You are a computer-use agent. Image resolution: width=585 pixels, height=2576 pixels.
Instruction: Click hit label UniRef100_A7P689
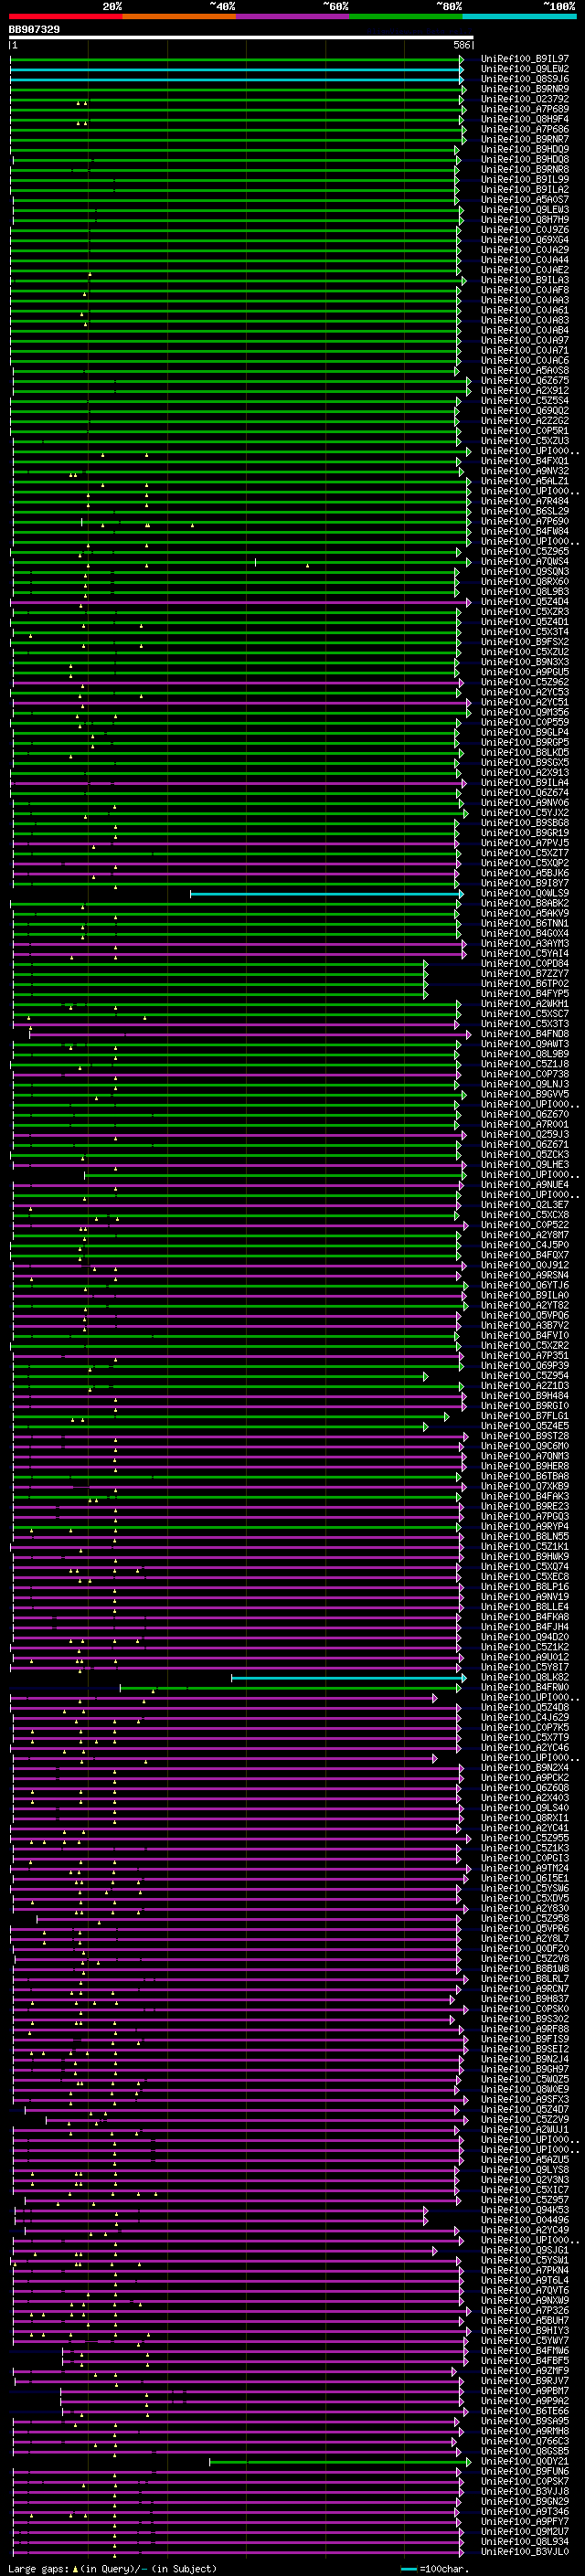point(525,109)
